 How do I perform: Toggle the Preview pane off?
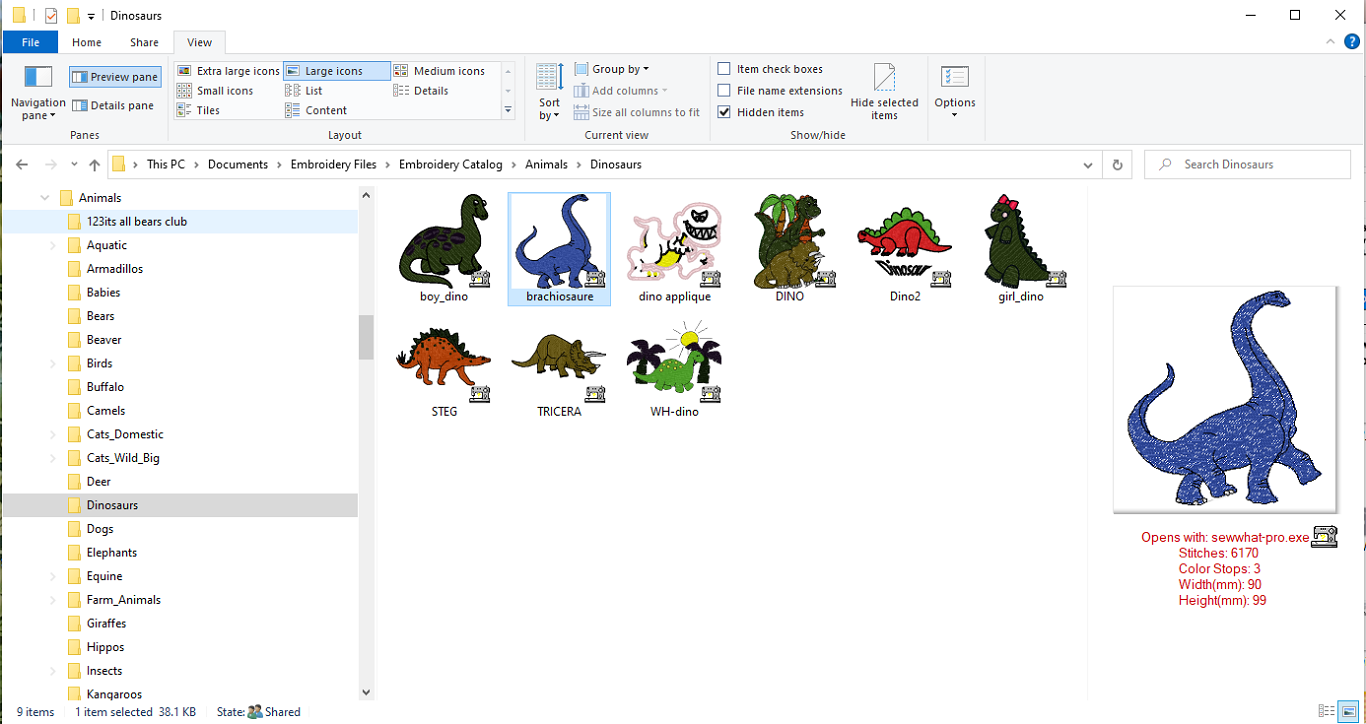114,76
